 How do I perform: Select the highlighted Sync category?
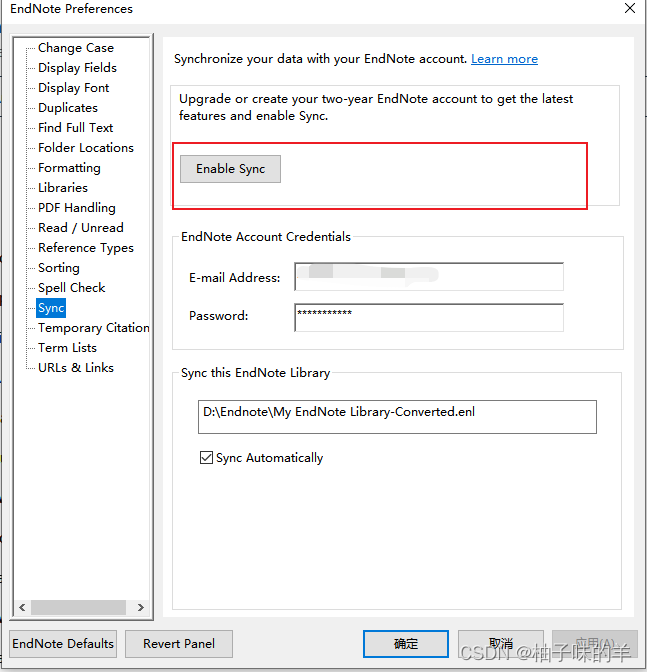click(x=51, y=308)
